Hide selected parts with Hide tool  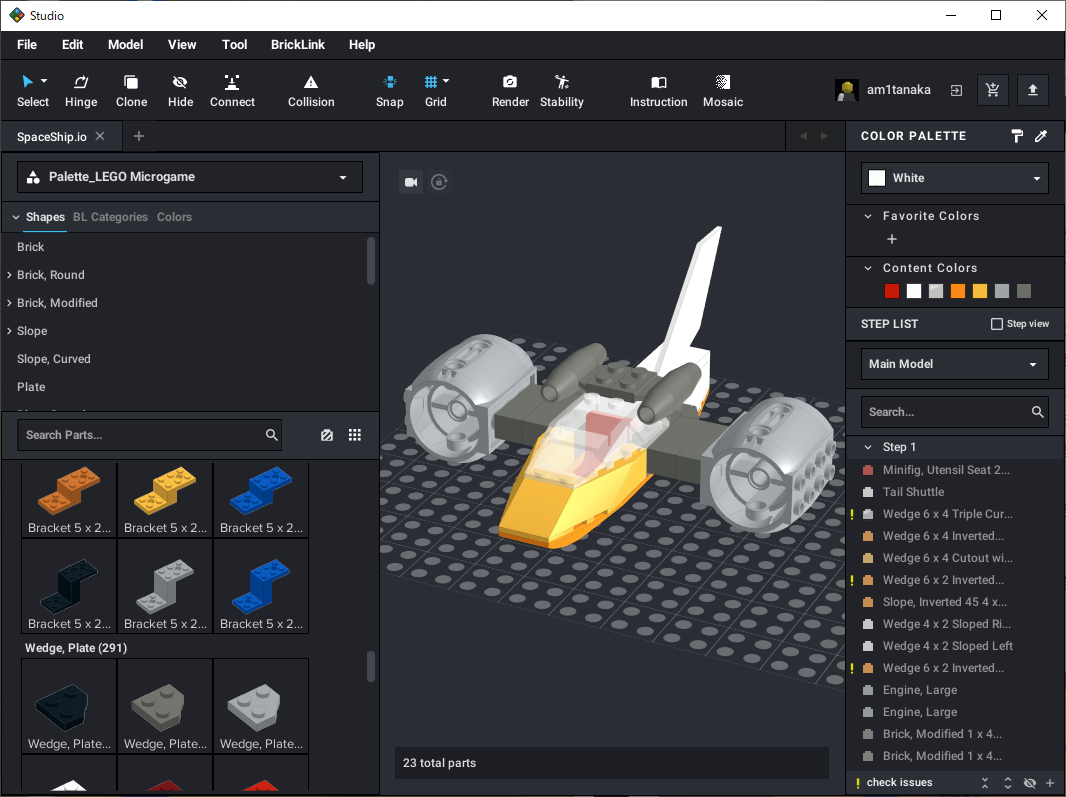point(180,90)
